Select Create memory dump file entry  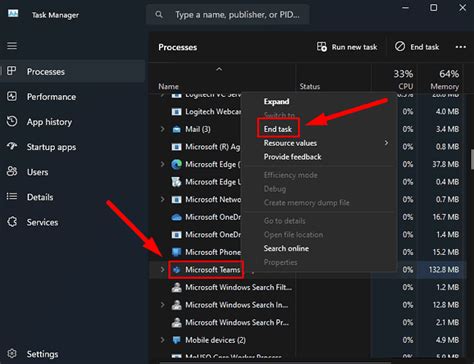[307, 203]
